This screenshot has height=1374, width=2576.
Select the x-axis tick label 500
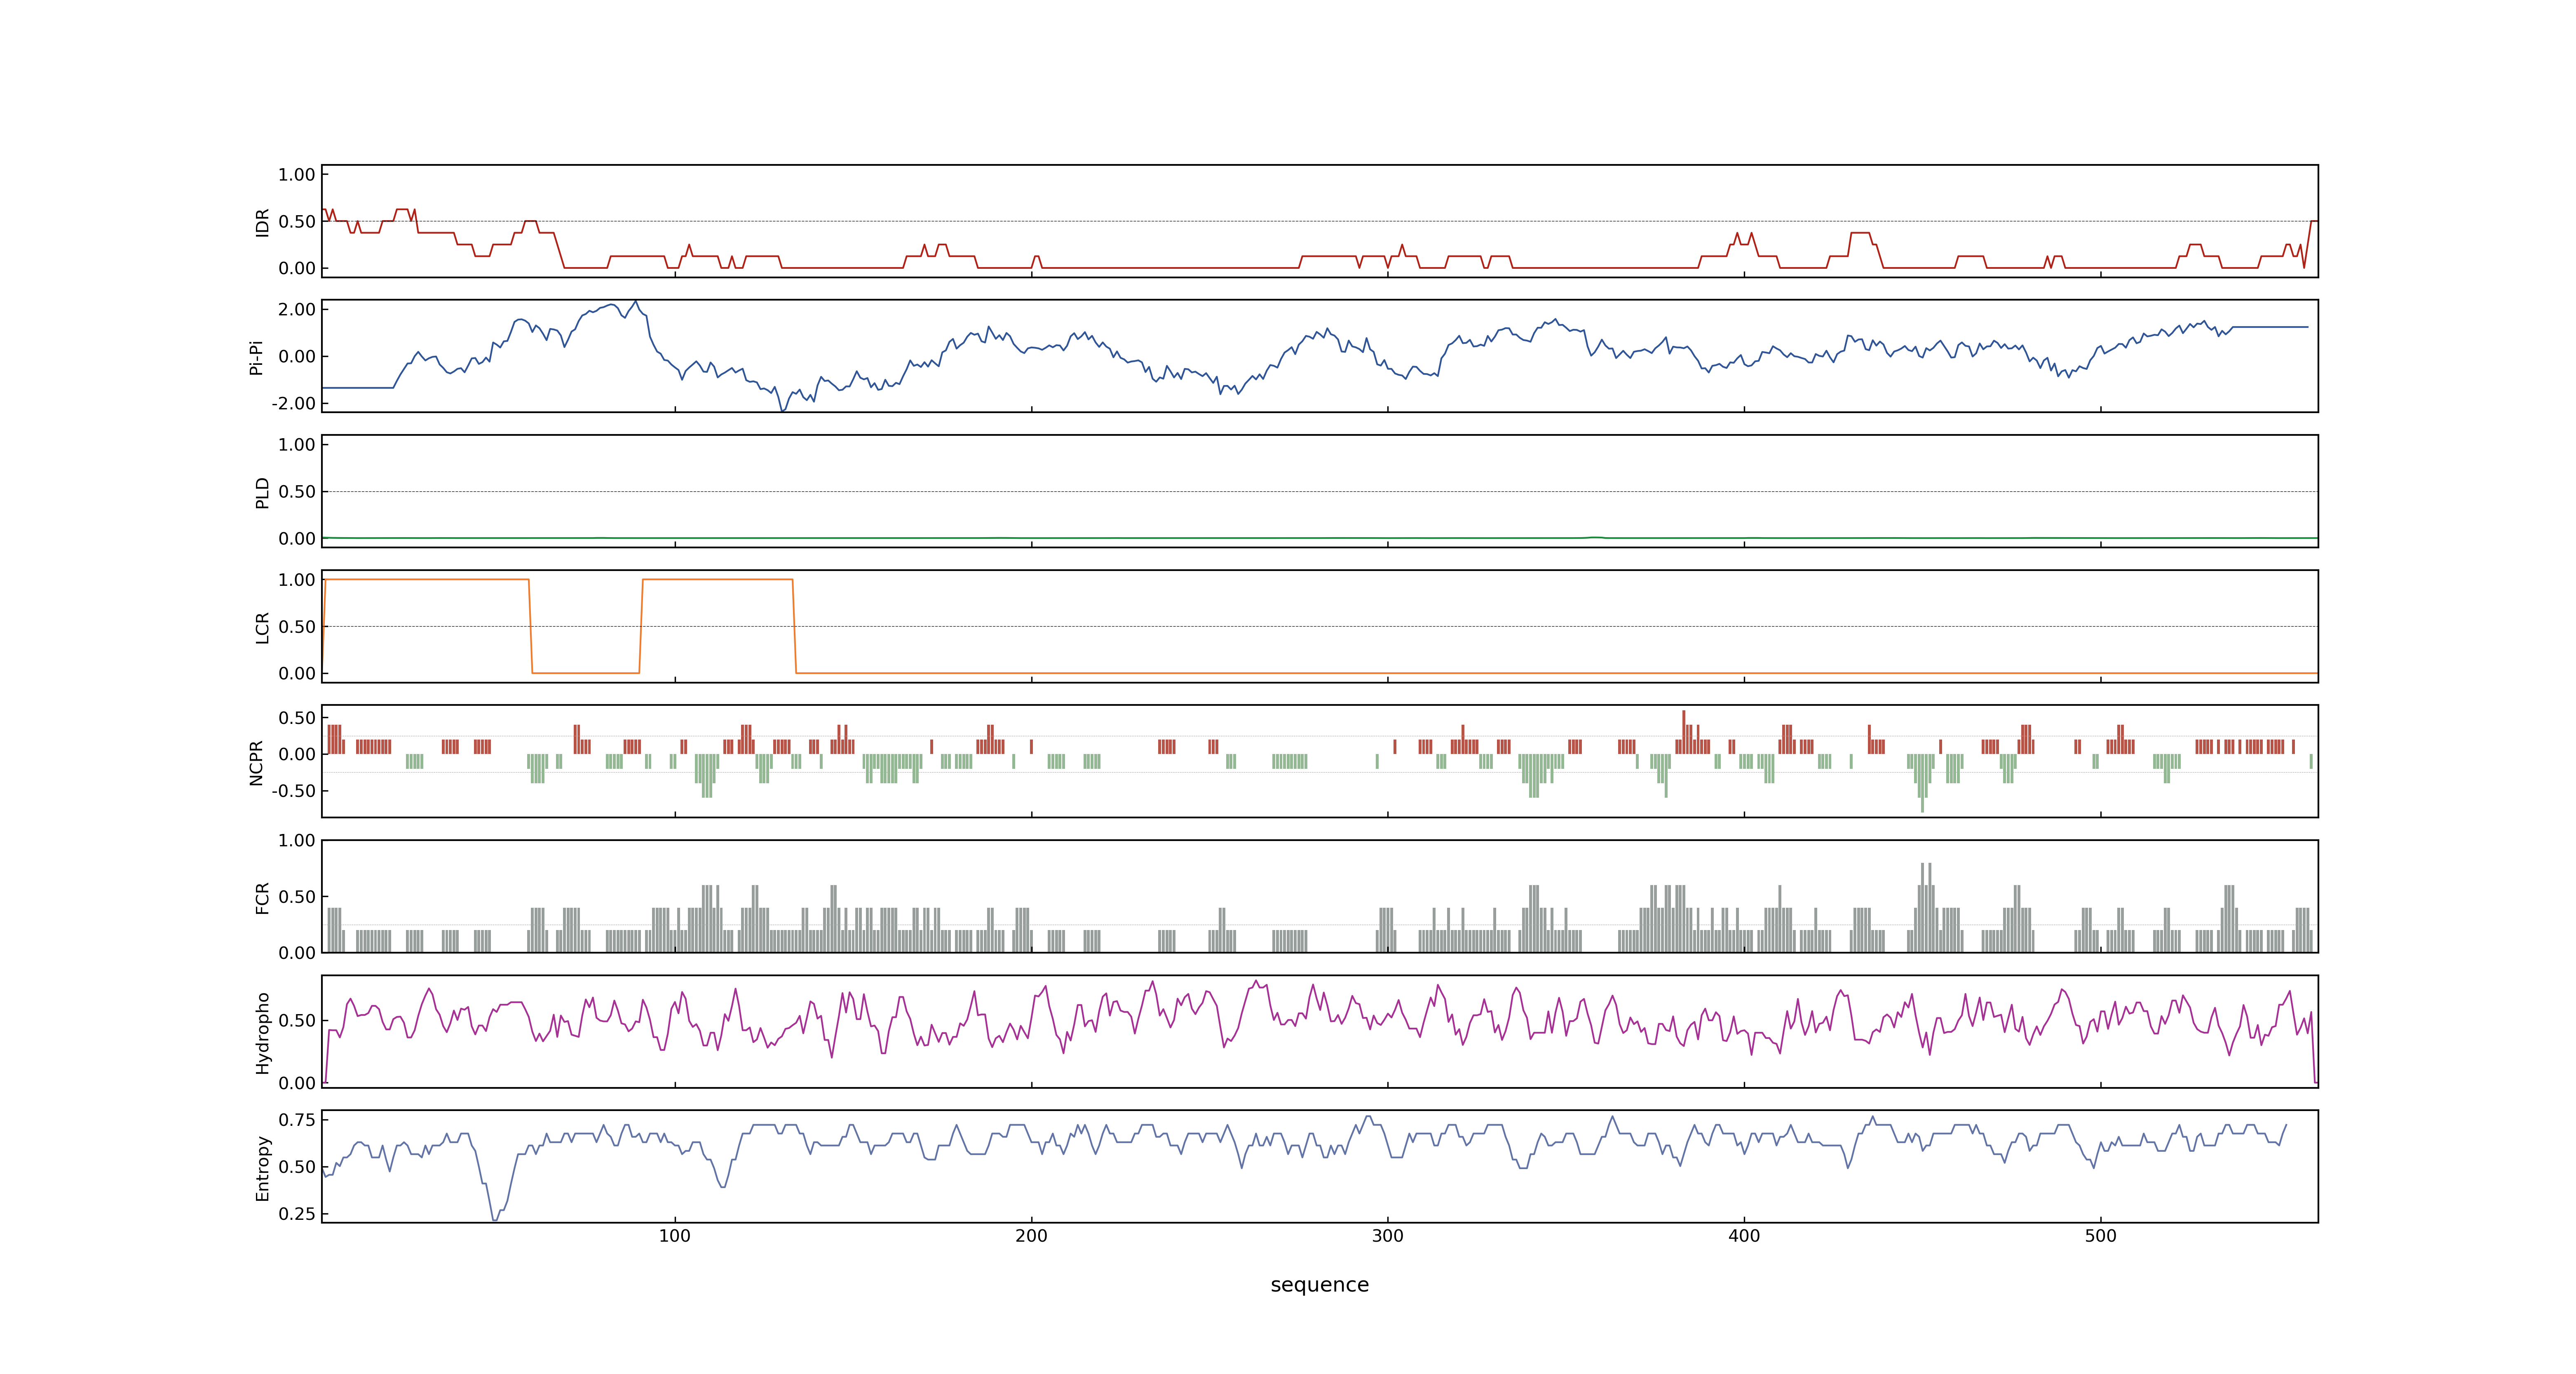[2100, 1236]
